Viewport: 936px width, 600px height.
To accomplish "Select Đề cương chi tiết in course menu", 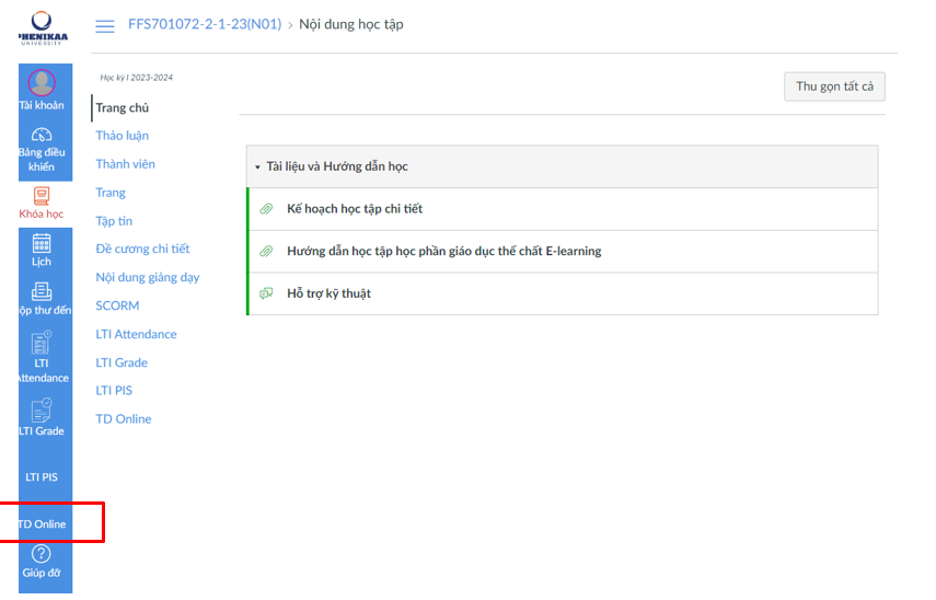I will [x=142, y=249].
